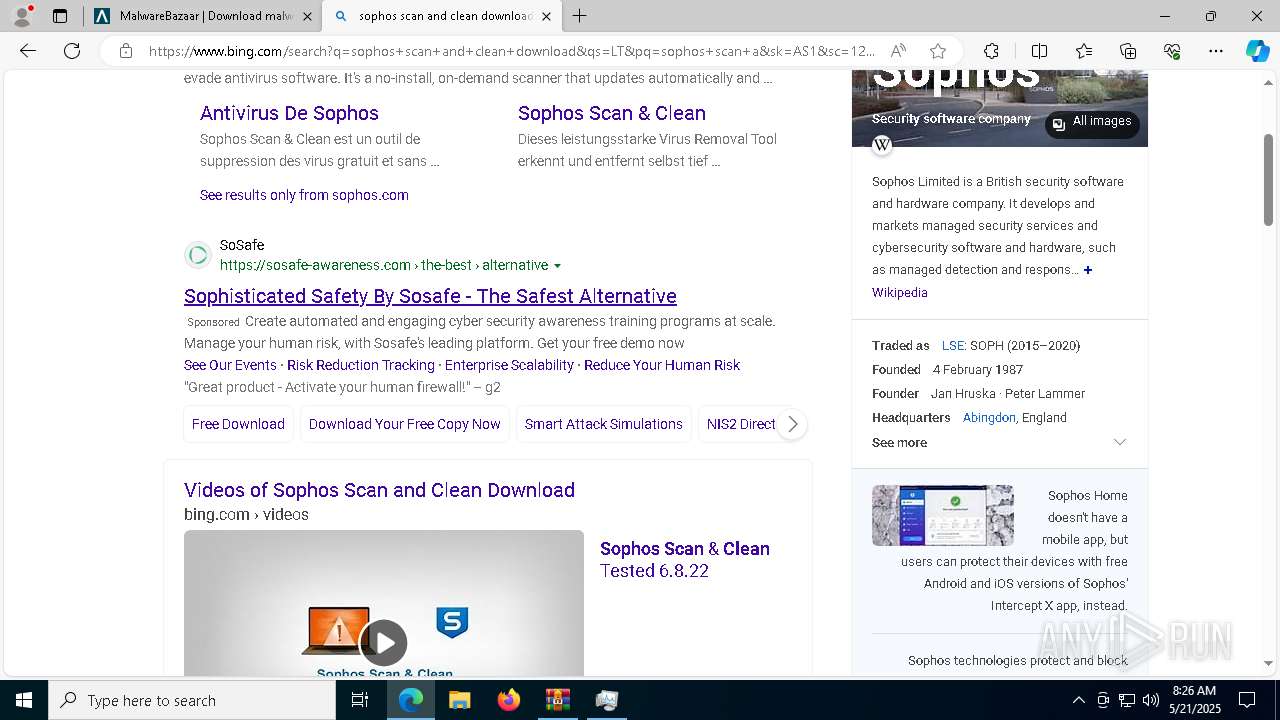View site information lock icon
This screenshot has width=1280, height=720.
click(x=126, y=51)
